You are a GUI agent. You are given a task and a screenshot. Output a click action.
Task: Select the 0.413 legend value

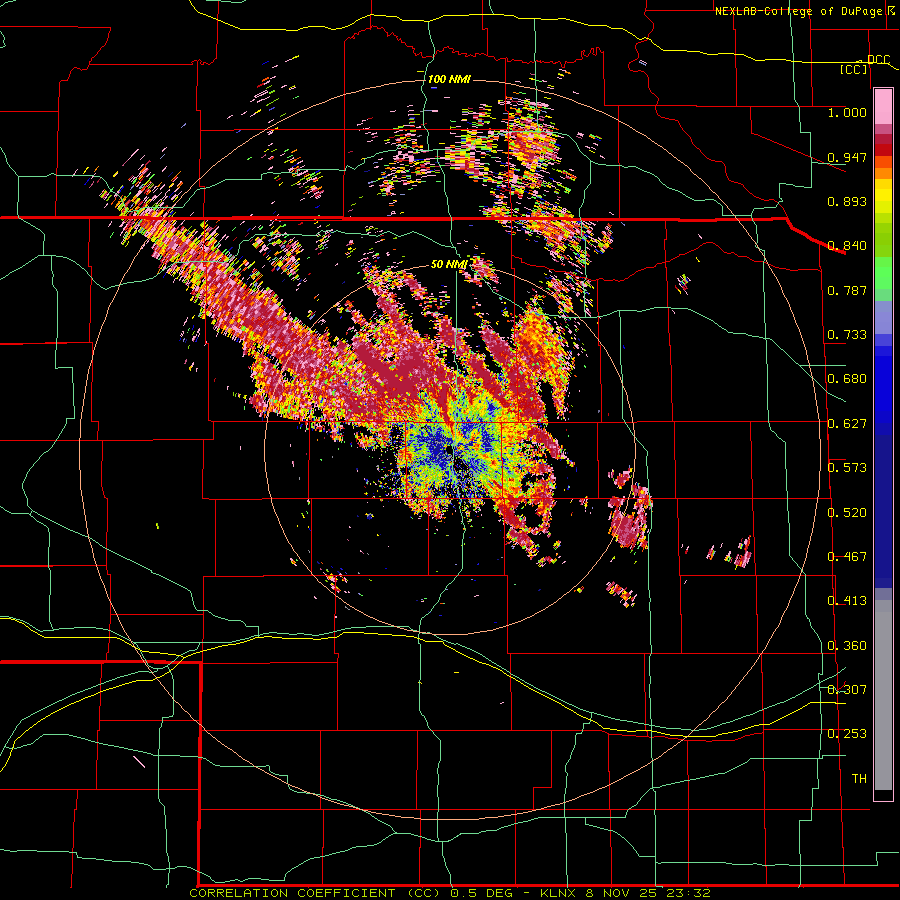click(x=847, y=601)
